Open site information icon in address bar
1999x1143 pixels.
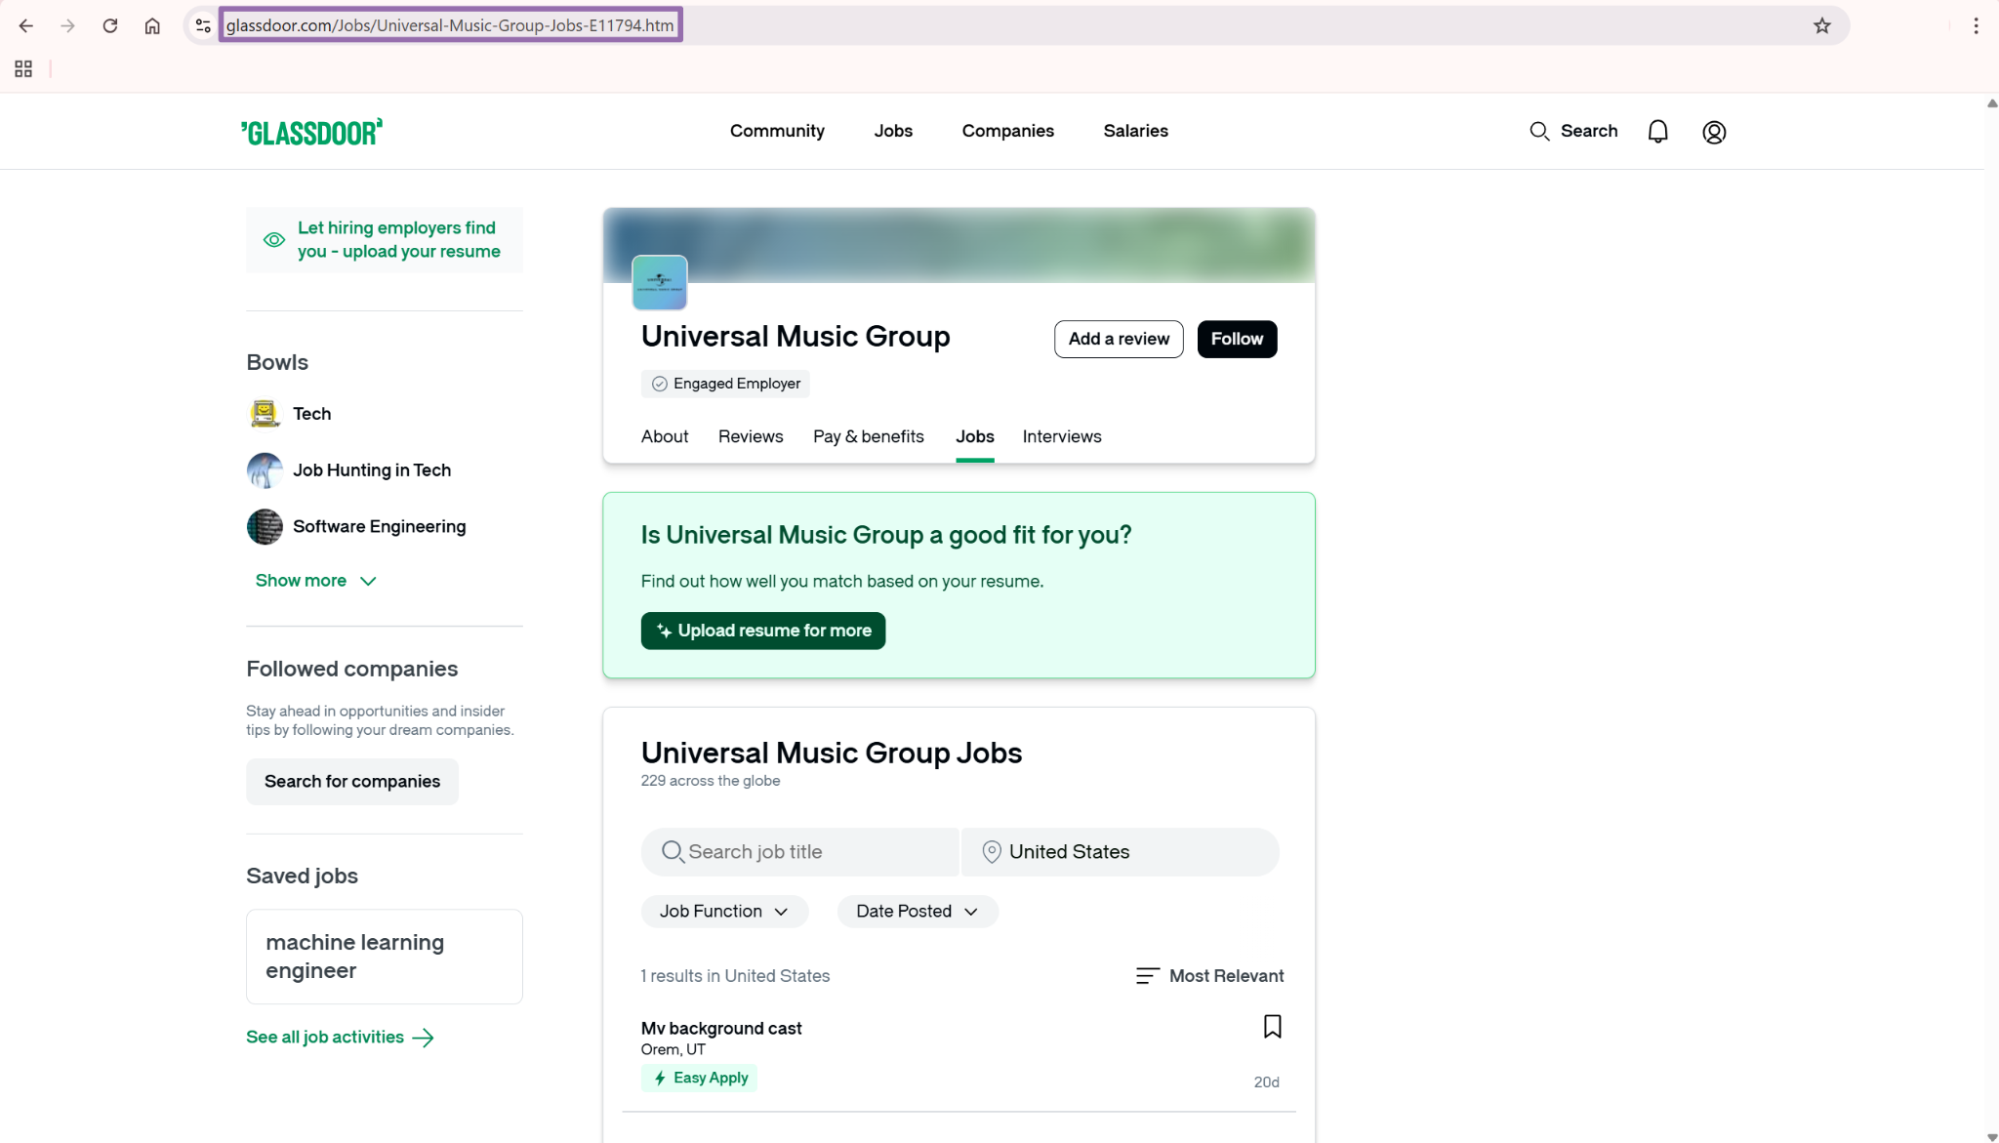click(x=203, y=26)
